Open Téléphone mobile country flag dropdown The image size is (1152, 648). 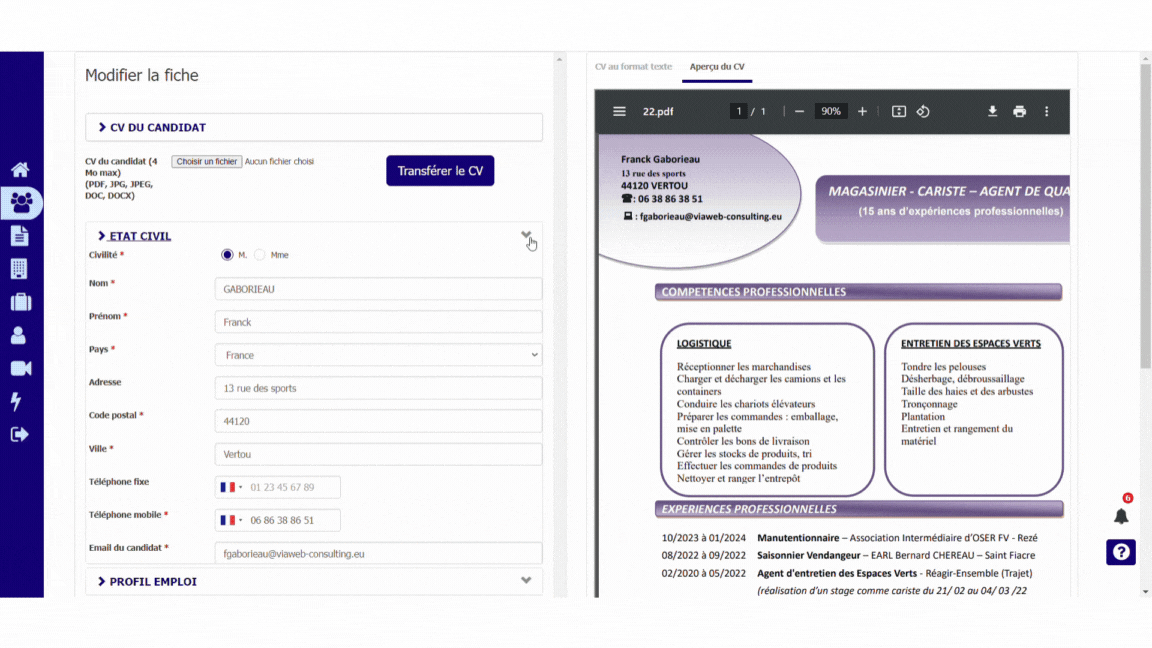[231, 520]
